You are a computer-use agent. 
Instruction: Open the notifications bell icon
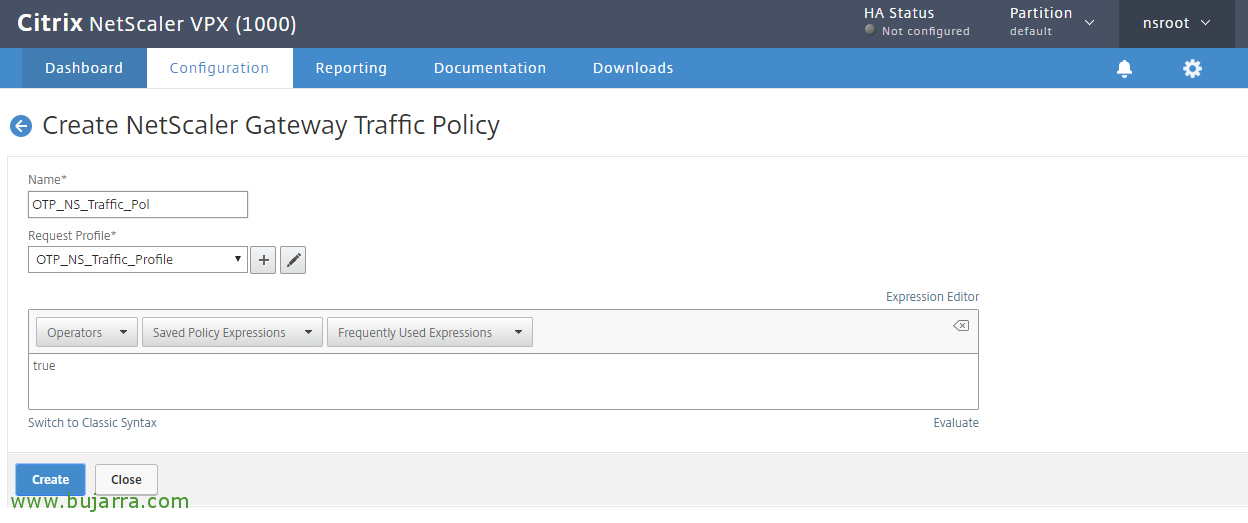point(1125,68)
